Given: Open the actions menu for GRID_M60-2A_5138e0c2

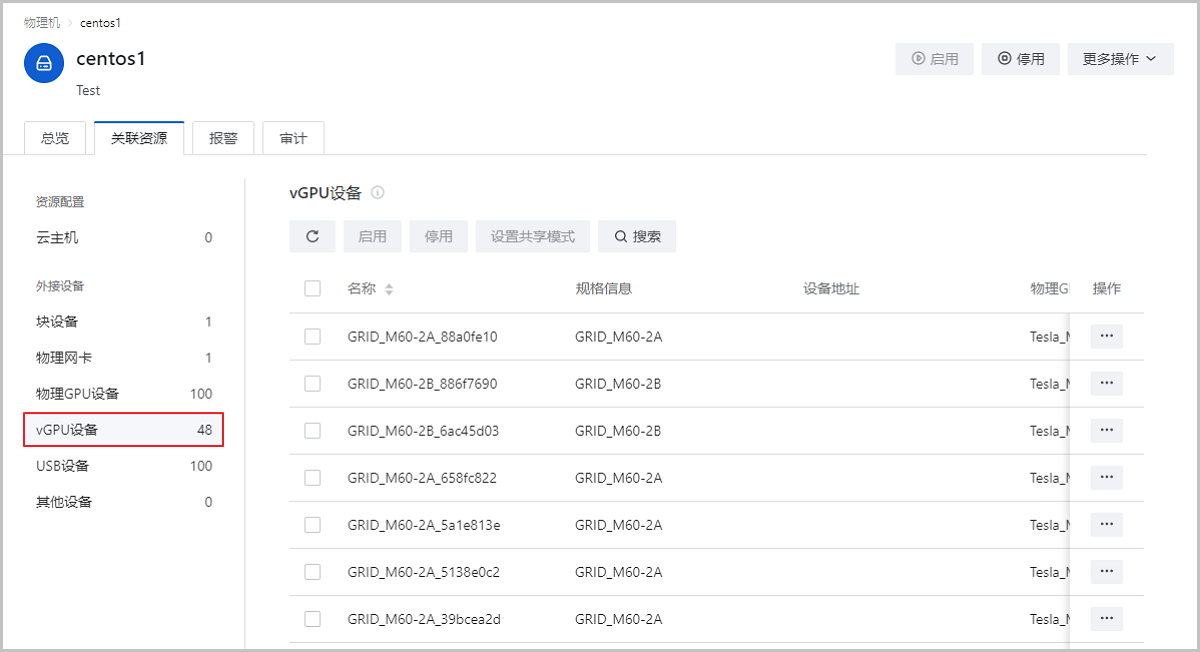Looking at the screenshot, I should pos(1106,571).
